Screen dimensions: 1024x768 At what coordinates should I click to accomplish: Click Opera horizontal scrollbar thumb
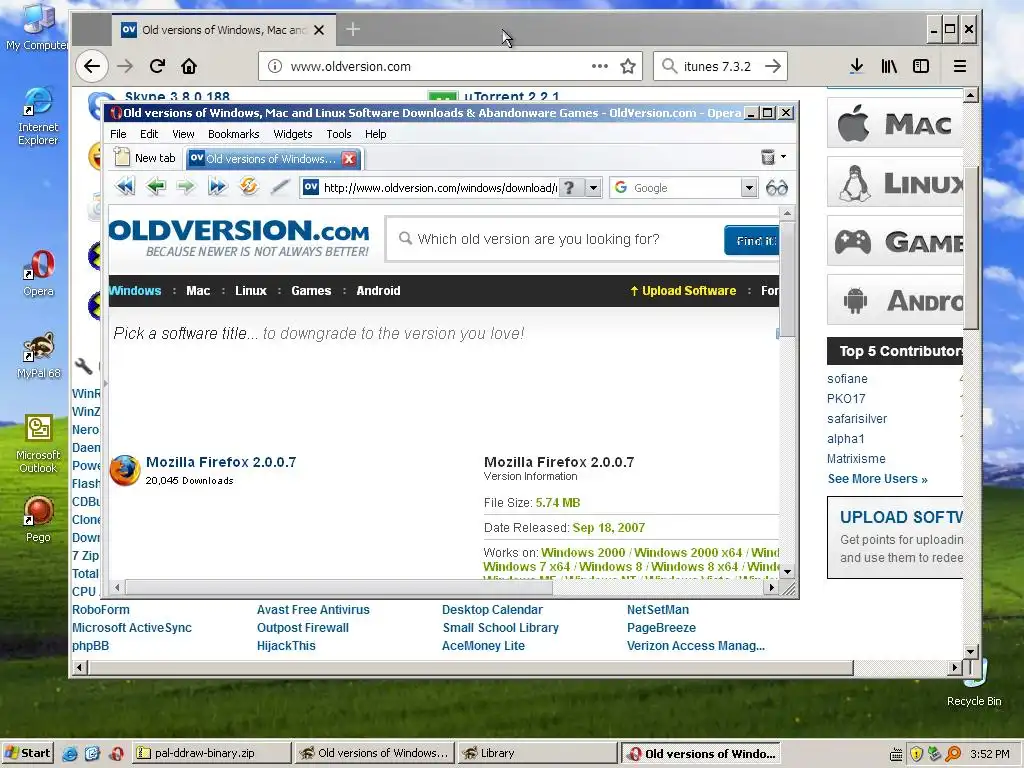pos(338,588)
